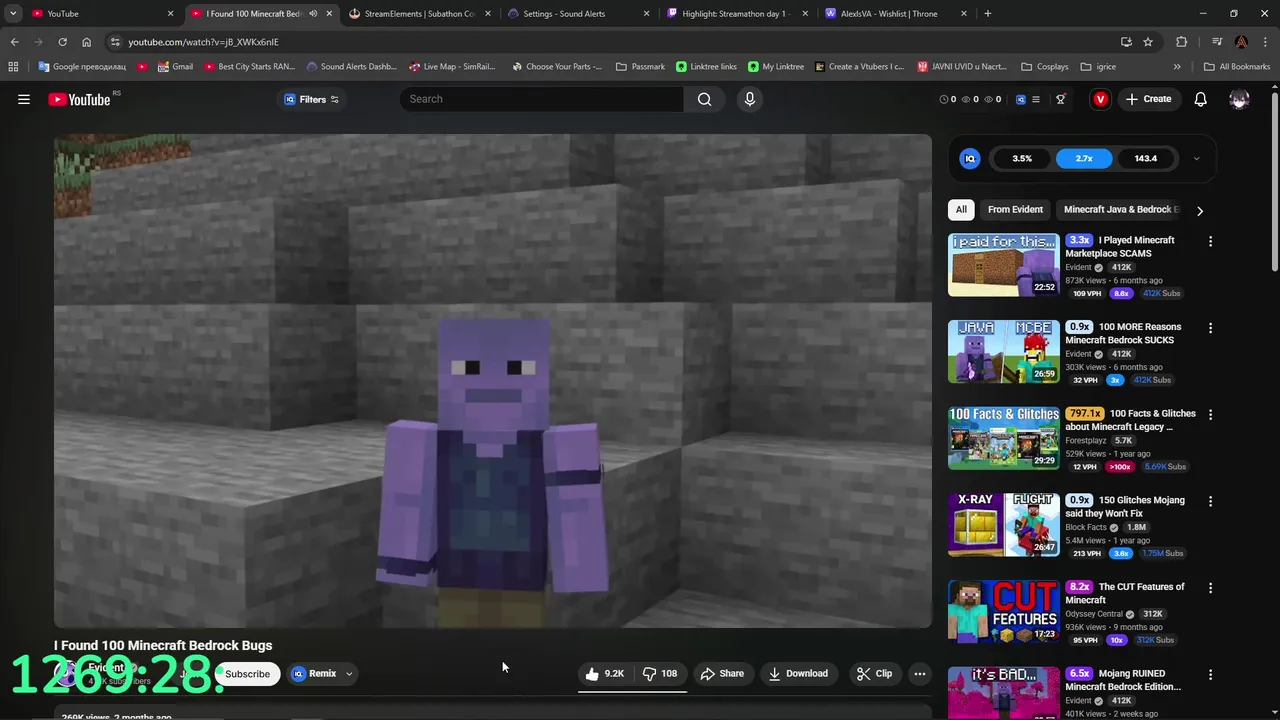Image resolution: width=1280 pixels, height=720 pixels.
Task: Open the My Linktree bookmark
Action: [x=775, y=67]
